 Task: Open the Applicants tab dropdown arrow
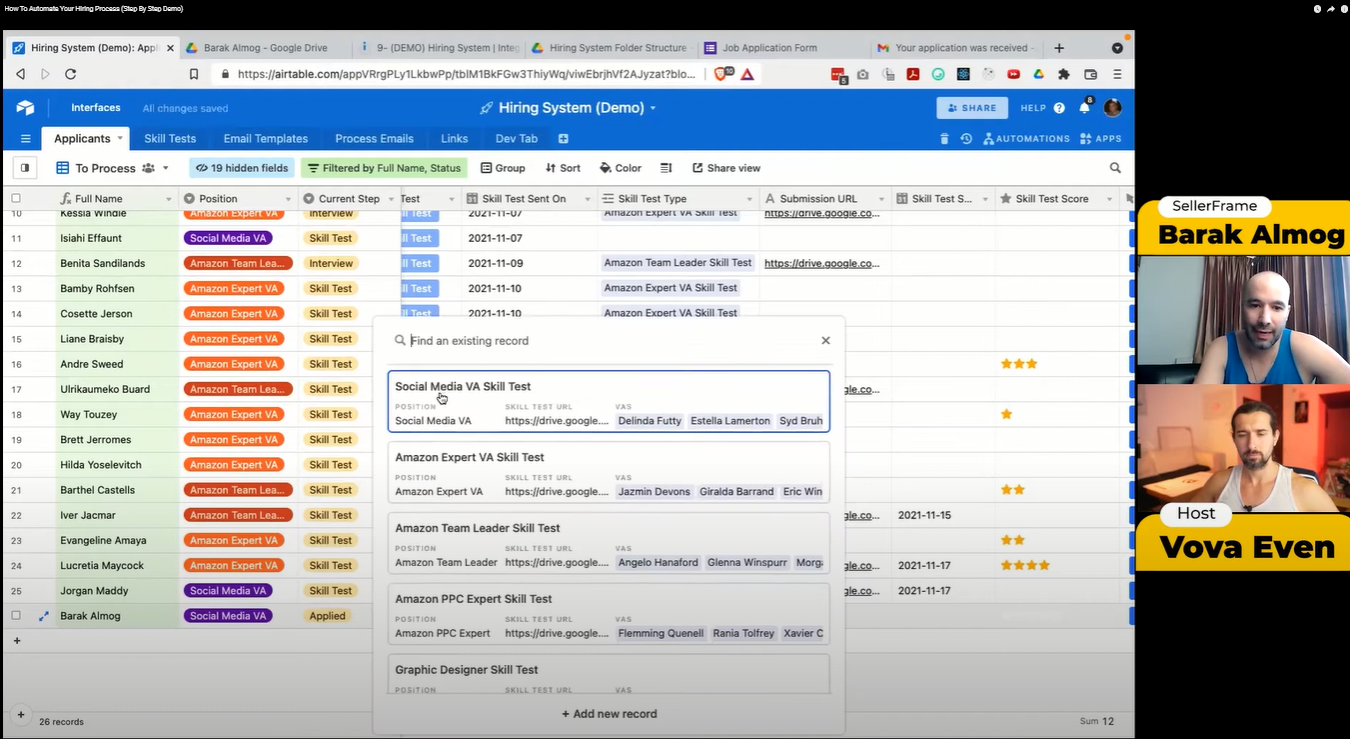[120, 138]
